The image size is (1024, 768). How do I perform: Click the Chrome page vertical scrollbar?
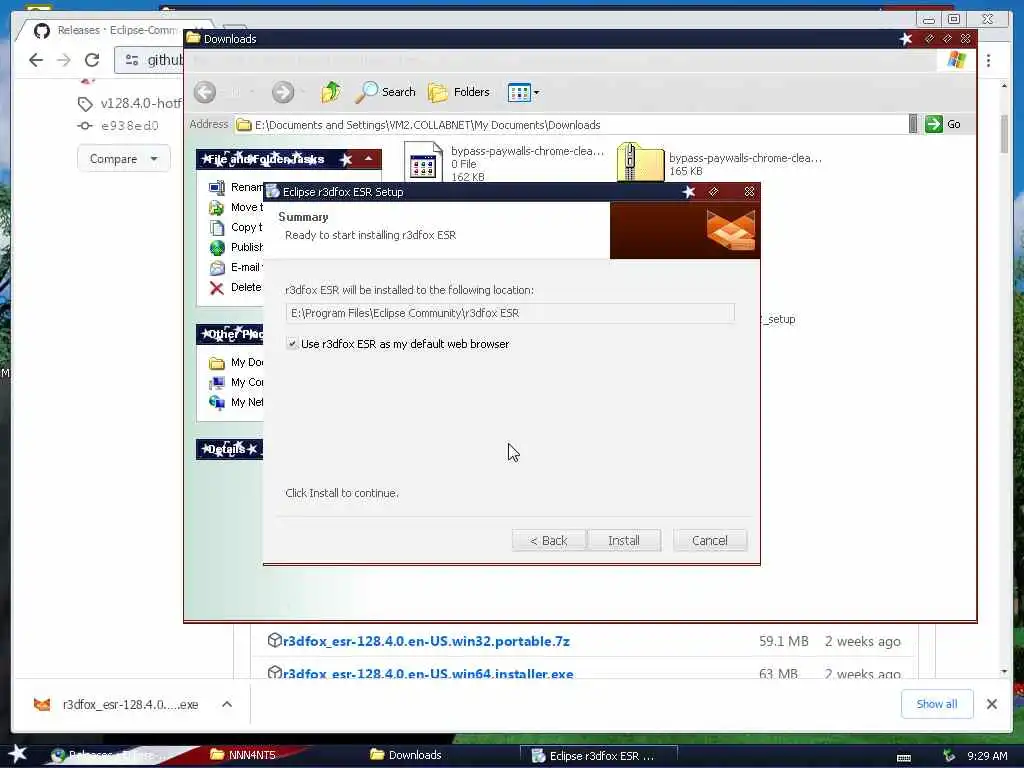click(x=1004, y=134)
